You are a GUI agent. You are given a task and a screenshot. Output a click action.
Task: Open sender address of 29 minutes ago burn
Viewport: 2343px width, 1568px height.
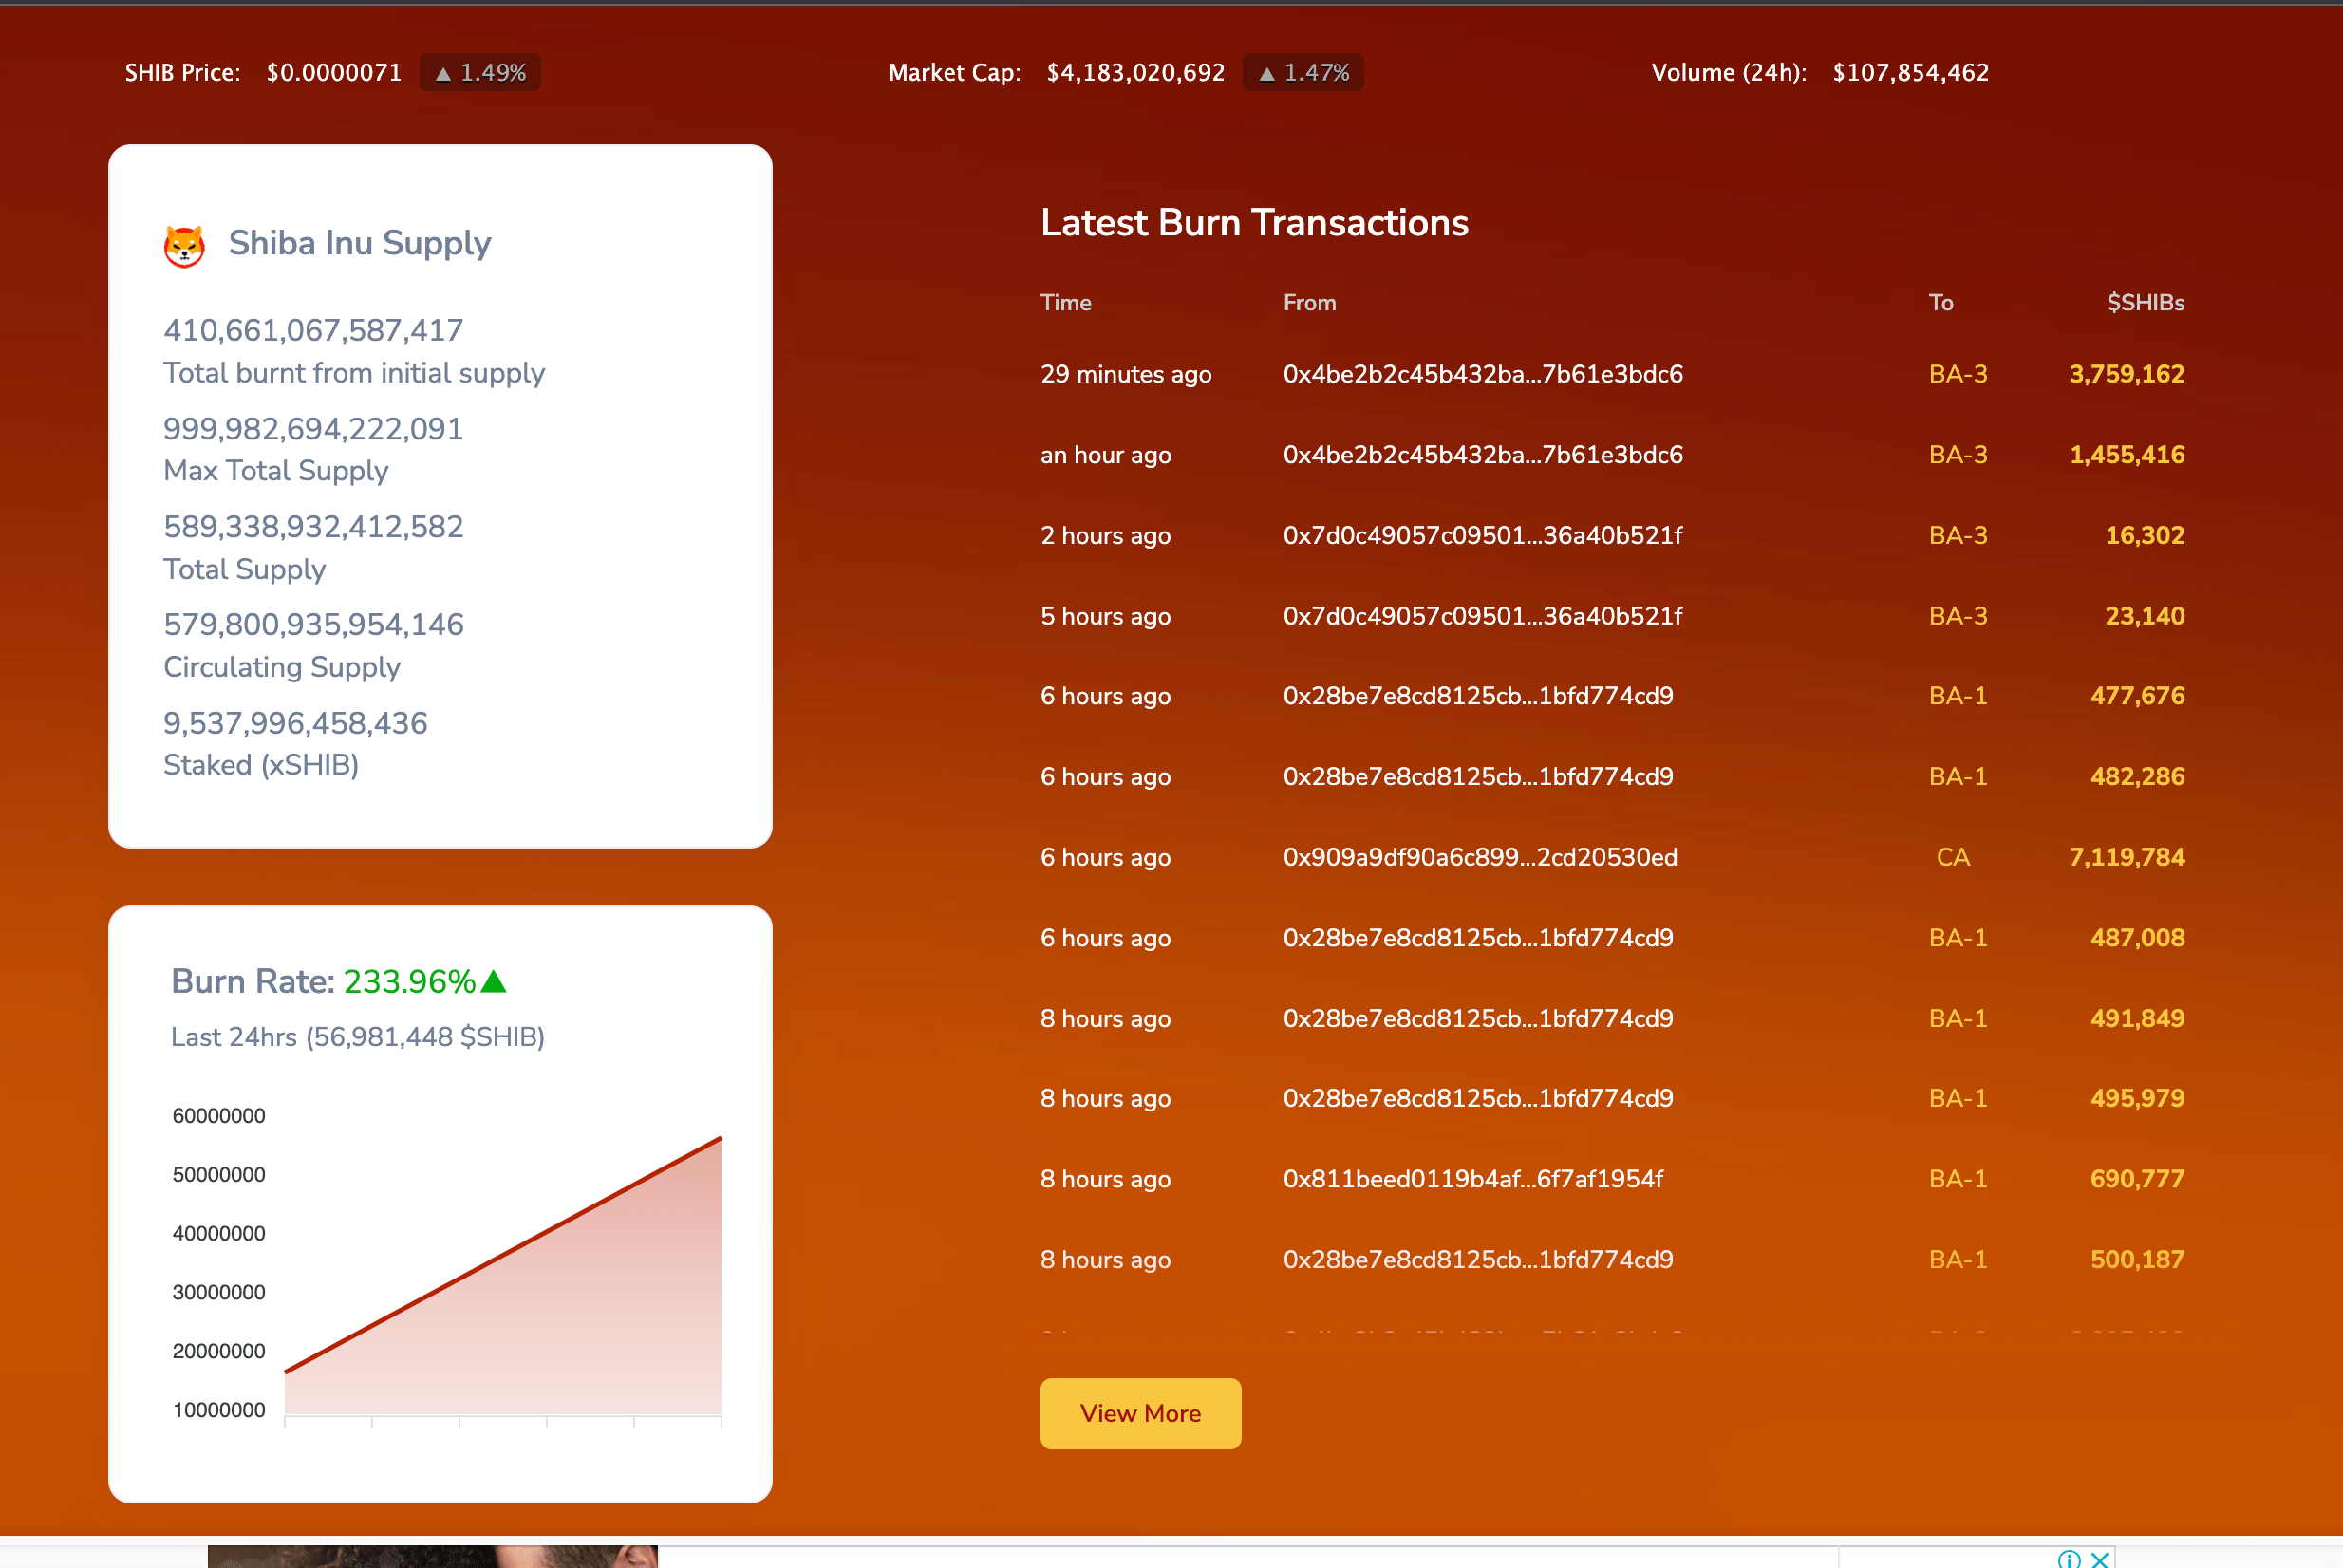click(x=1482, y=374)
